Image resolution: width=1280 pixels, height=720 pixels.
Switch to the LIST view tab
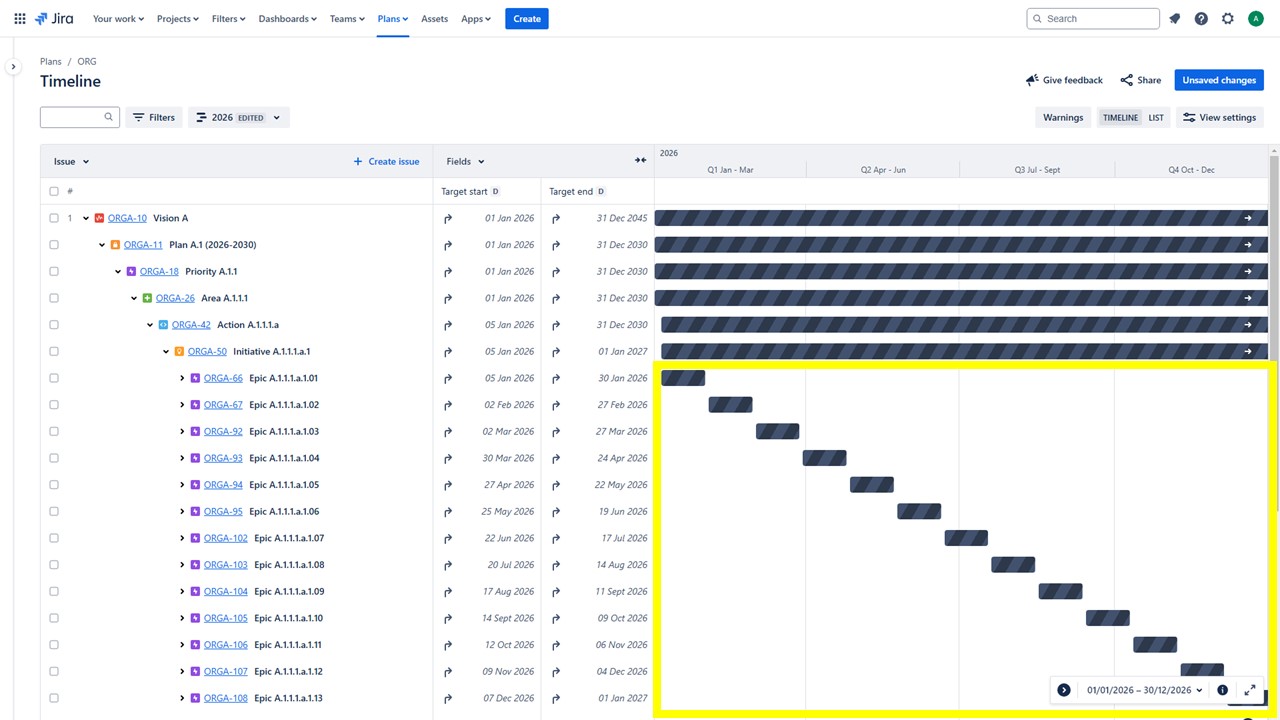click(1156, 117)
